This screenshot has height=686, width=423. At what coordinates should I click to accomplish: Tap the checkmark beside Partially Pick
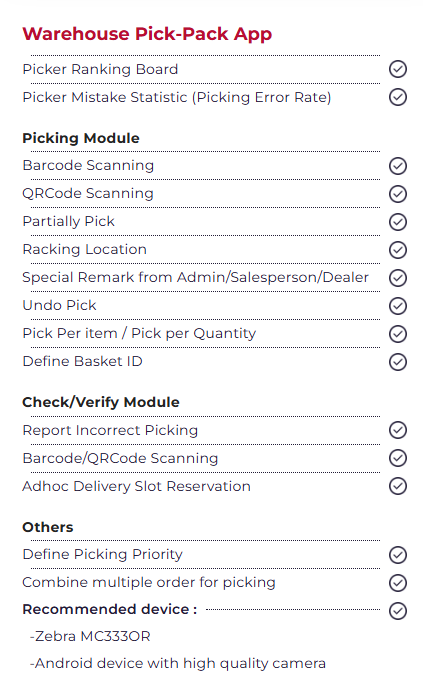pos(398,222)
